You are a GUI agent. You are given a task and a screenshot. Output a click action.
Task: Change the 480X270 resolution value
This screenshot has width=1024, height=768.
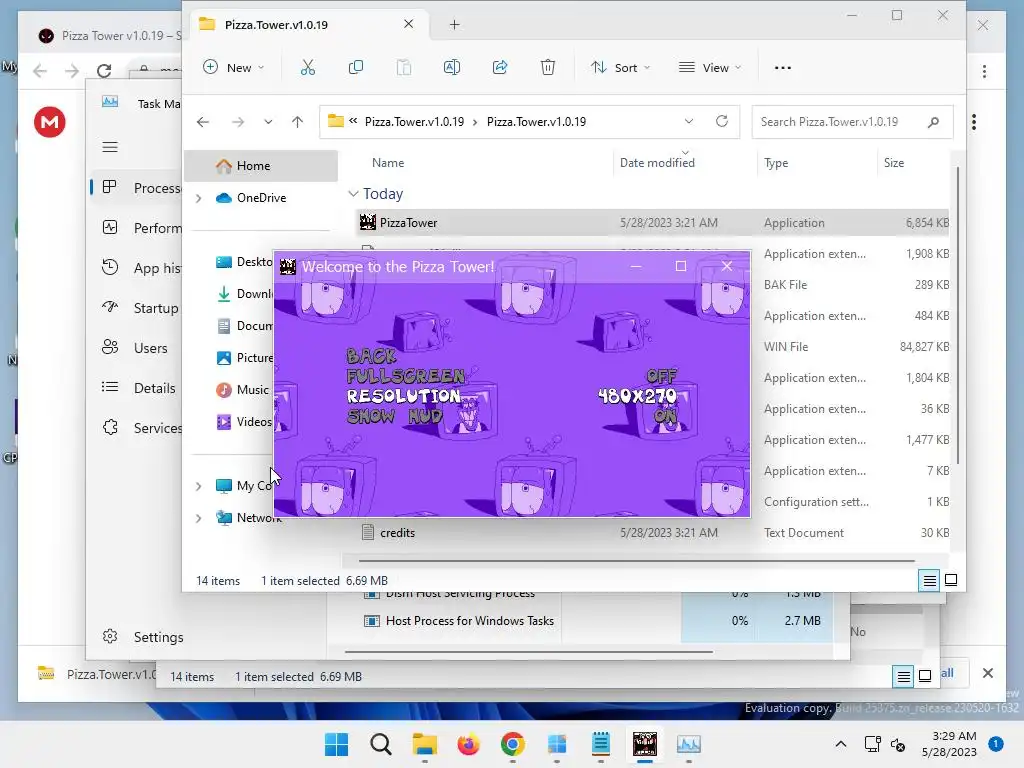637,396
